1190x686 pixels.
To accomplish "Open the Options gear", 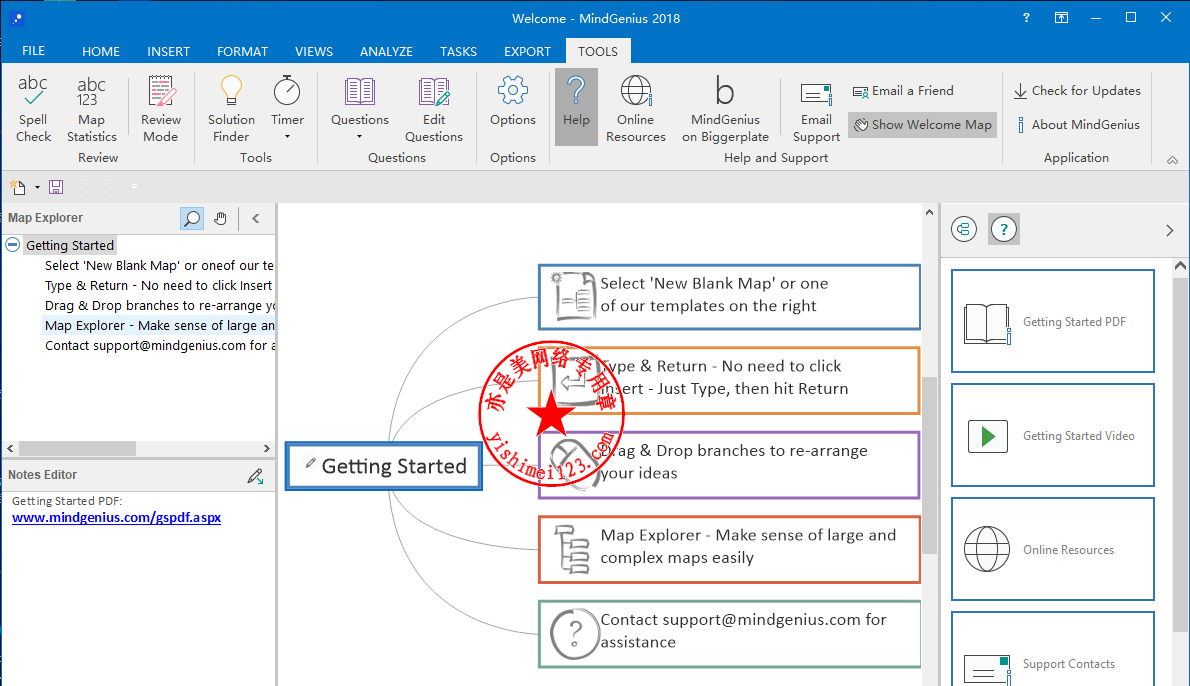I will tap(513, 100).
